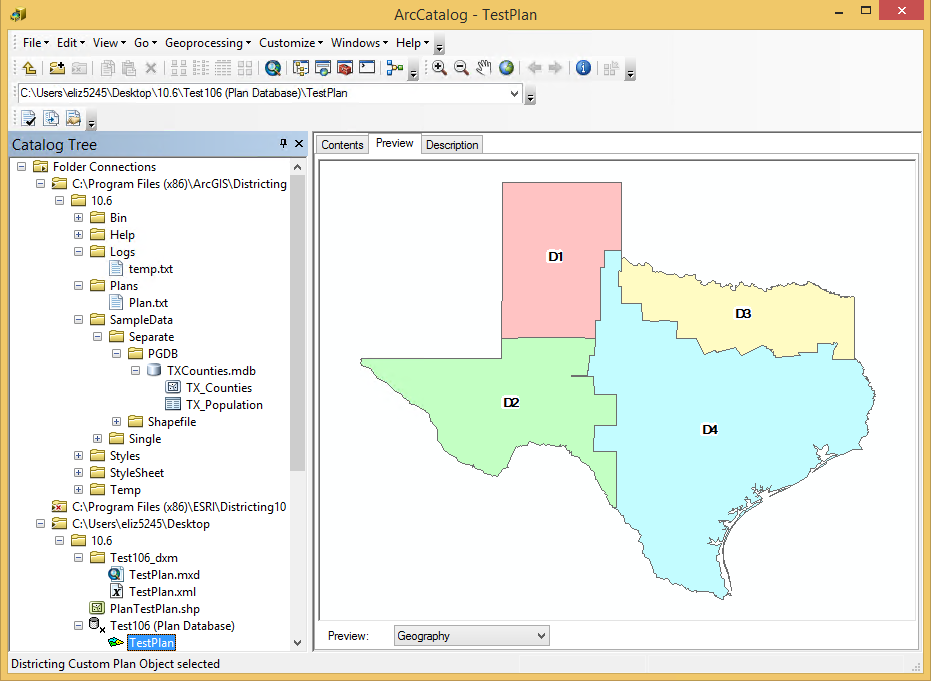
Task: Open the Edit menu
Action: [x=71, y=43]
